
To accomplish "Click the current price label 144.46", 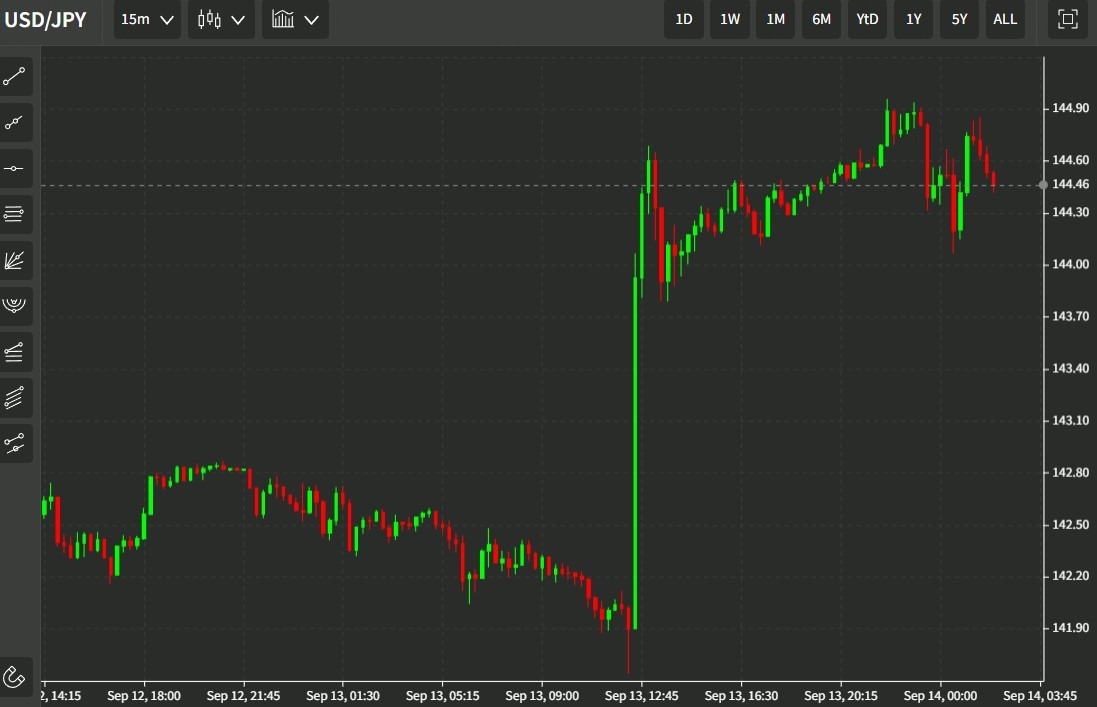I will coord(1070,184).
